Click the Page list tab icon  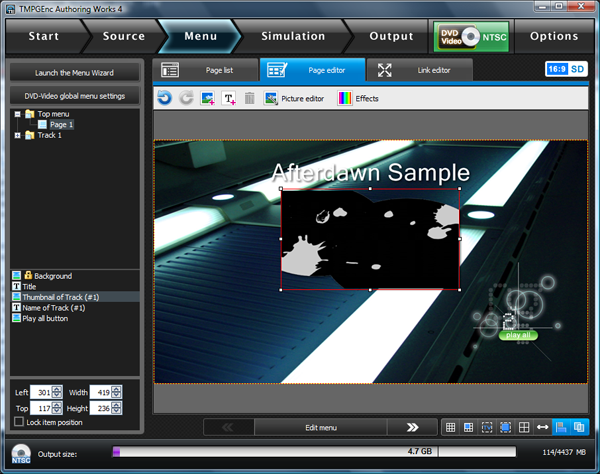point(170,70)
